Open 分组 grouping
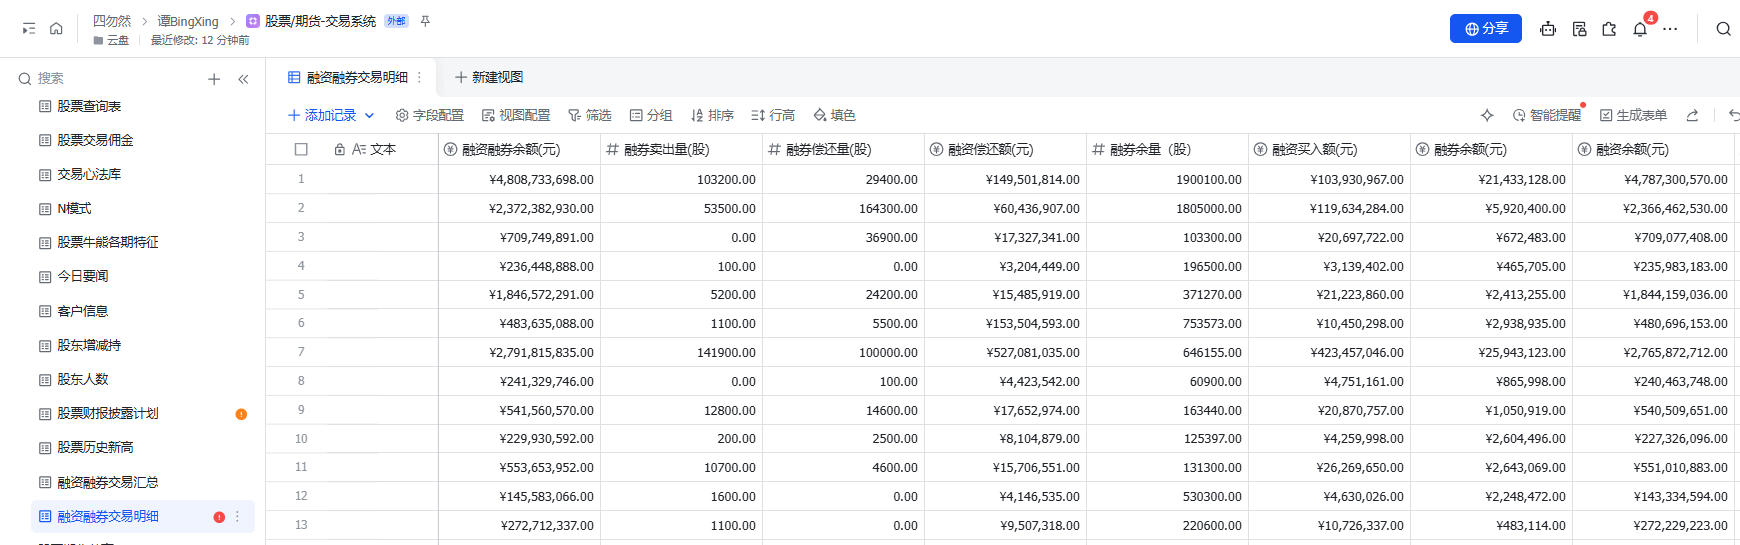This screenshot has height=545, width=1740. pos(651,115)
